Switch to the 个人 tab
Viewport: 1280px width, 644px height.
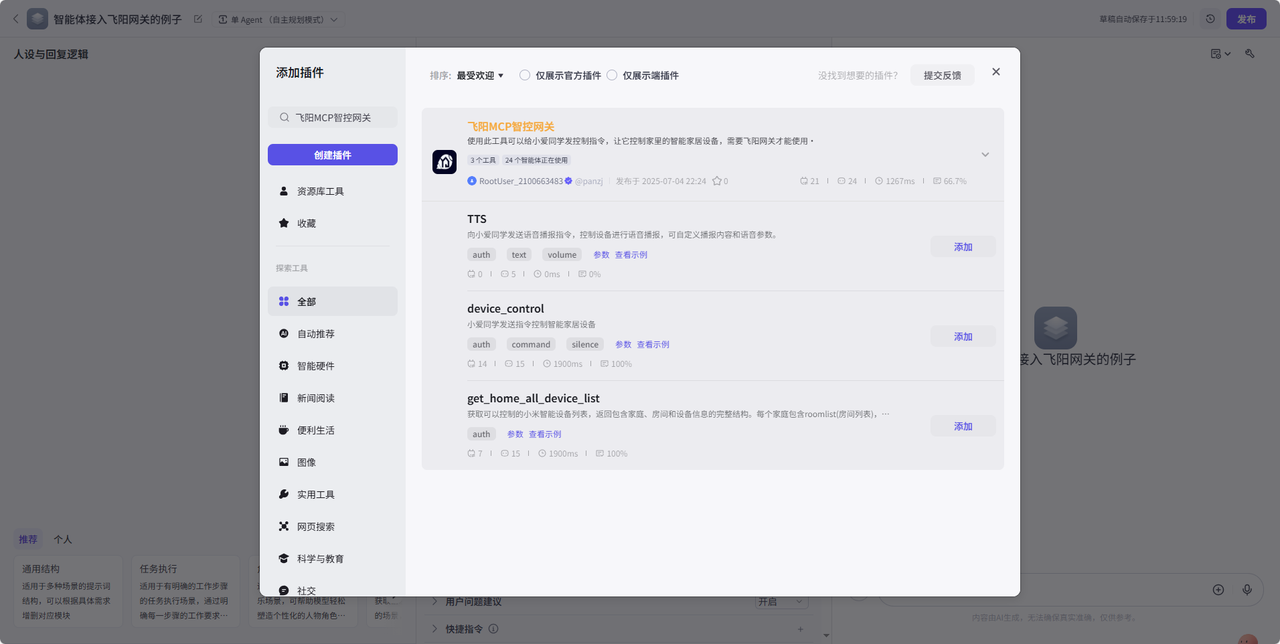[x=62, y=539]
